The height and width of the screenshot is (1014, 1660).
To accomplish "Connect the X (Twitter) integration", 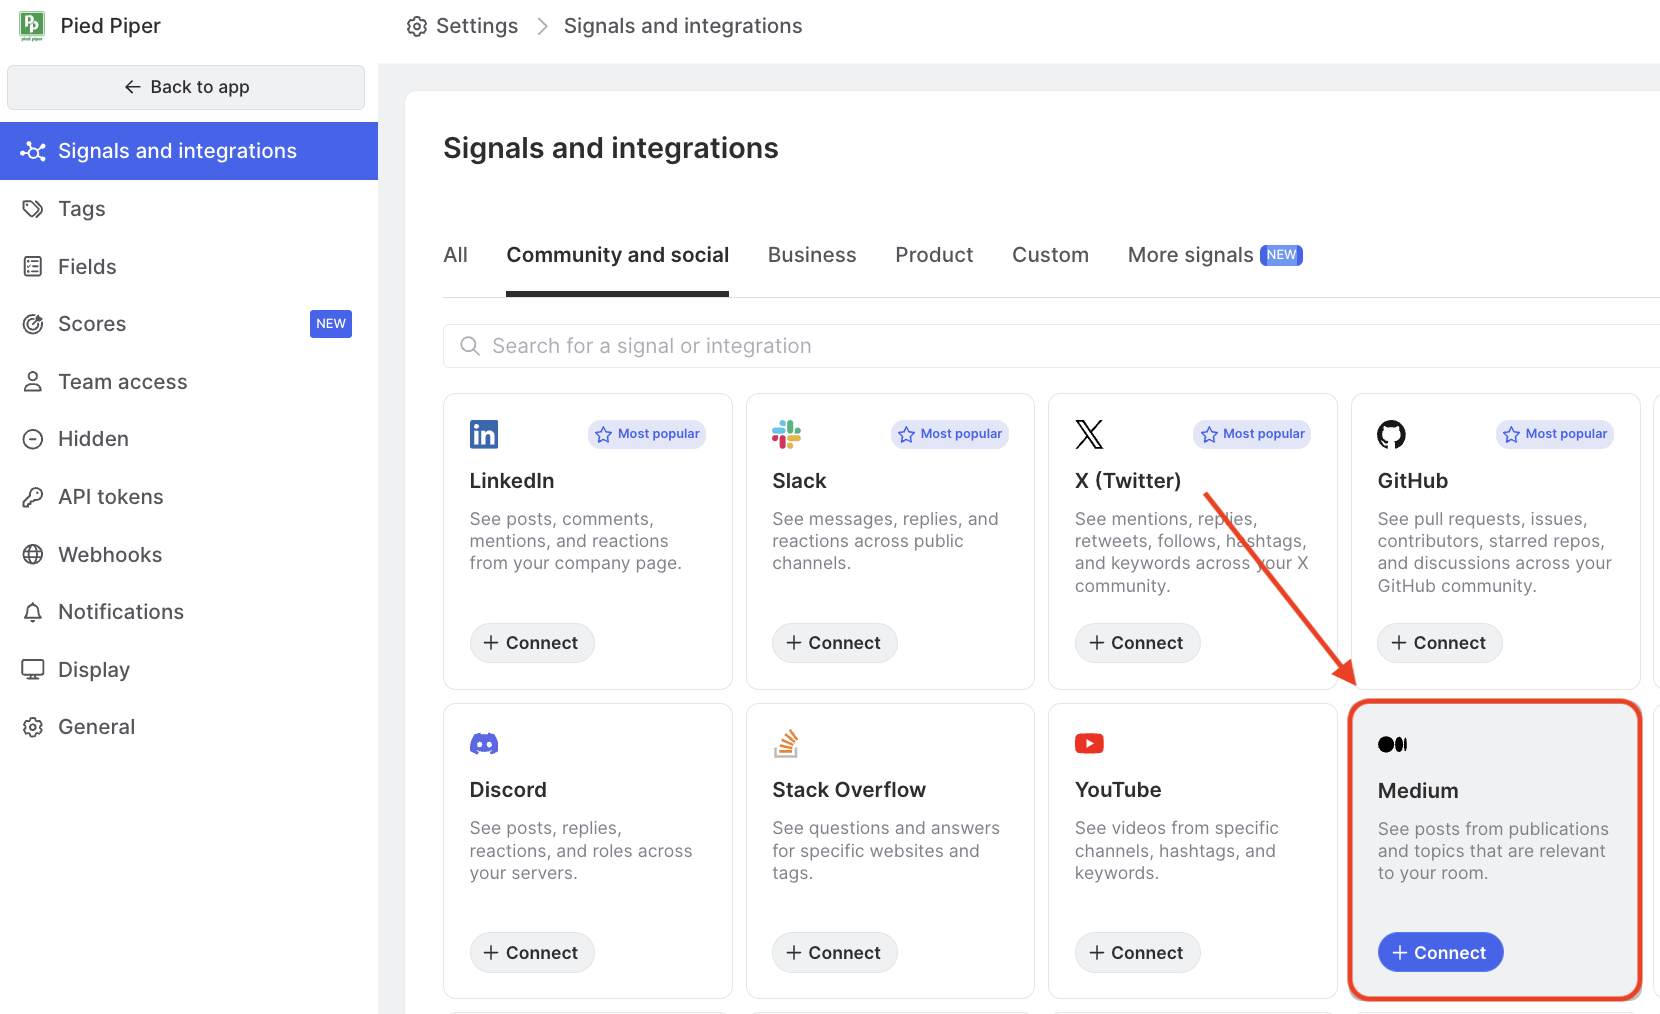I will point(1137,643).
